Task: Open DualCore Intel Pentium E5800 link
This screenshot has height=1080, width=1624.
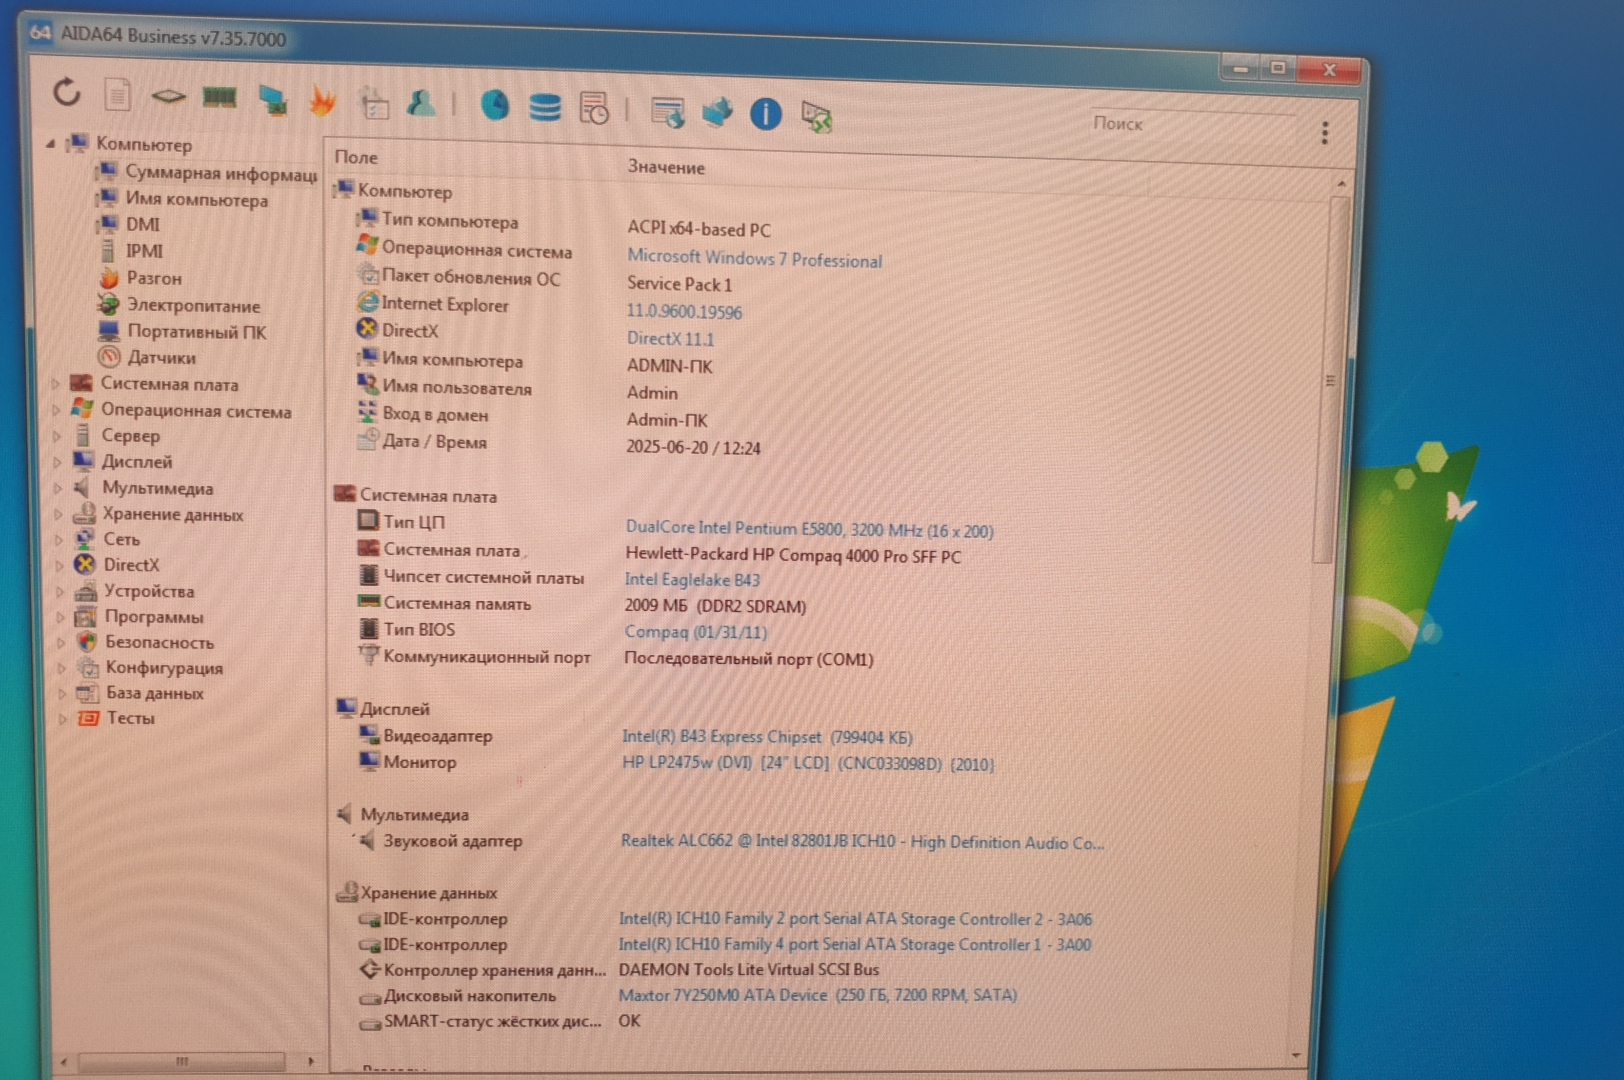Action: [x=809, y=529]
